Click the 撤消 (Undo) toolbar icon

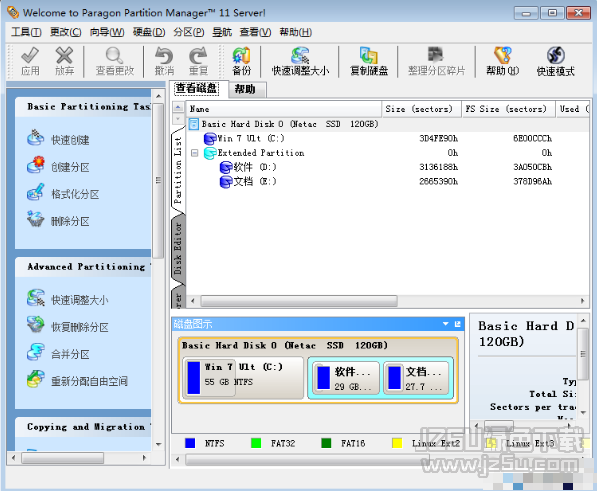pos(164,61)
